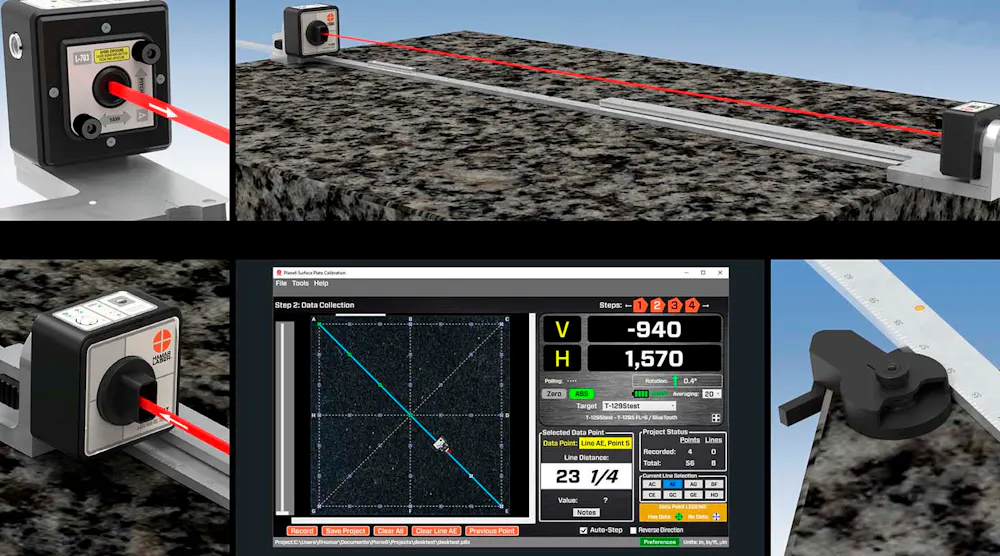Click the vertical scrollbar right of the grid

(532, 414)
